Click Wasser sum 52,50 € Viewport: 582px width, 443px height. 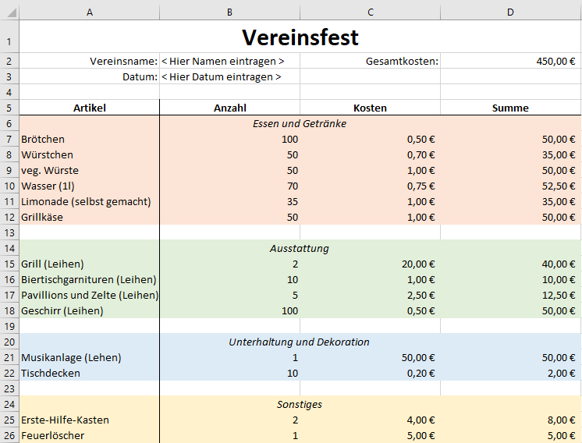(511, 186)
